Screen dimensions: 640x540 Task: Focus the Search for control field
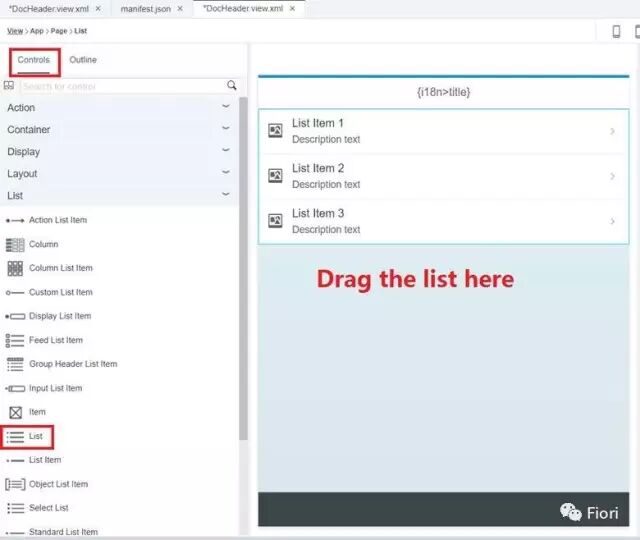coord(122,86)
